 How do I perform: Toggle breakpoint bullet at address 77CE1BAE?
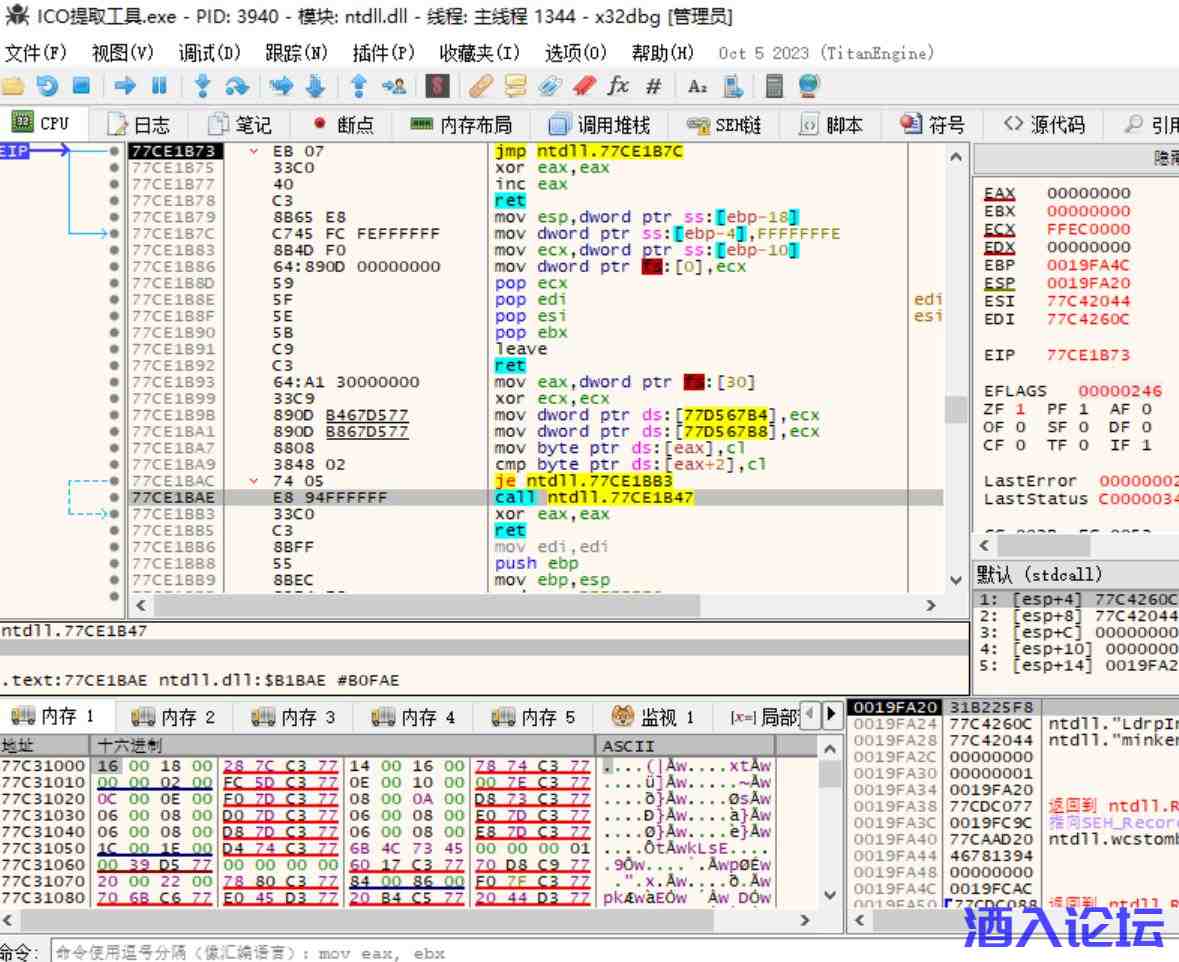pos(115,497)
